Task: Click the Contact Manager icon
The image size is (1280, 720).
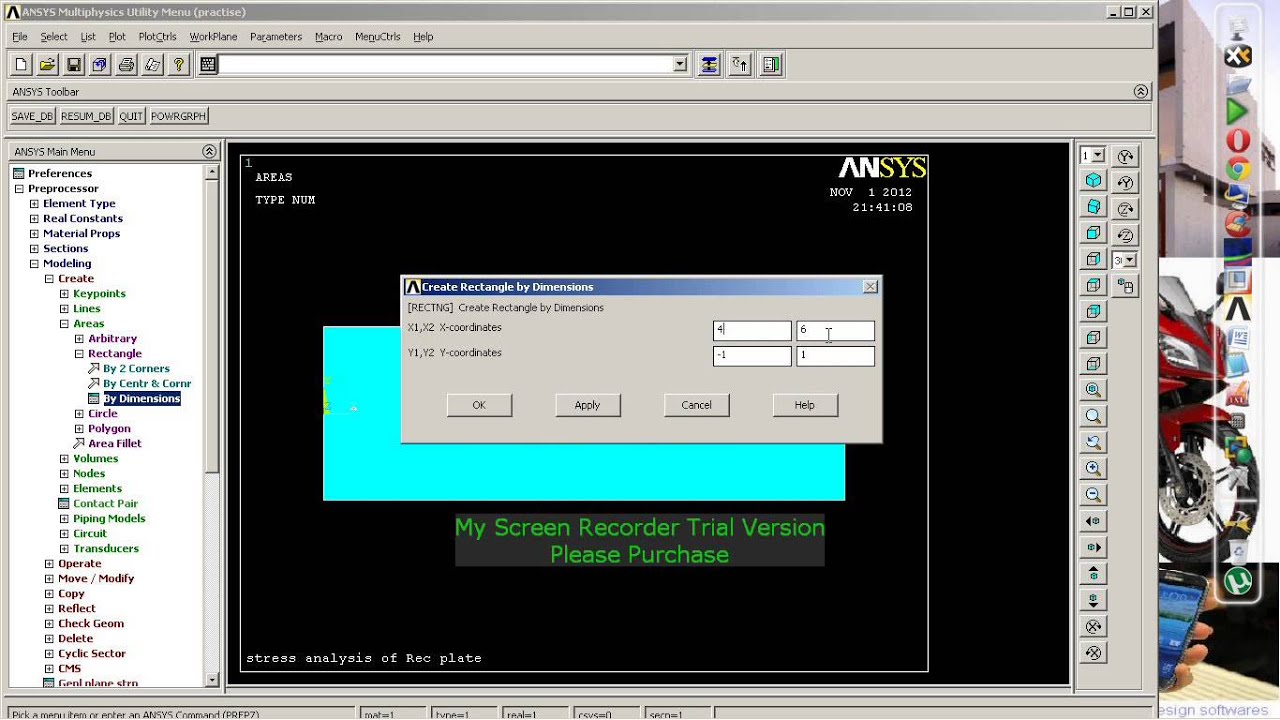Action: click(771, 65)
